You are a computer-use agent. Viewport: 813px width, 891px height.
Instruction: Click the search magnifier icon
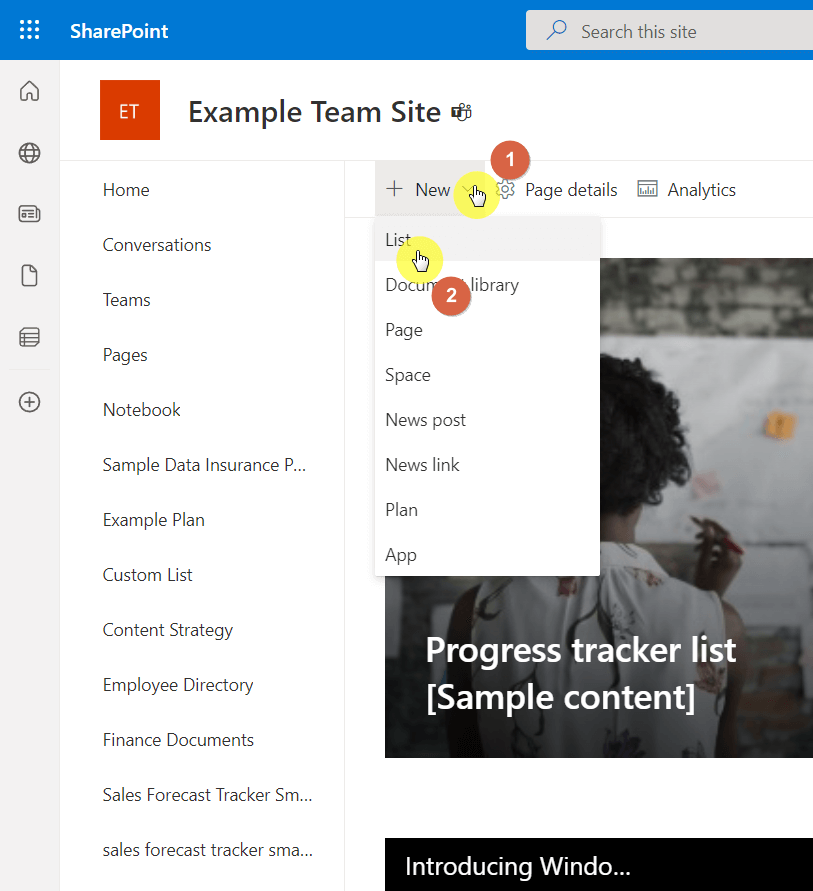click(557, 30)
